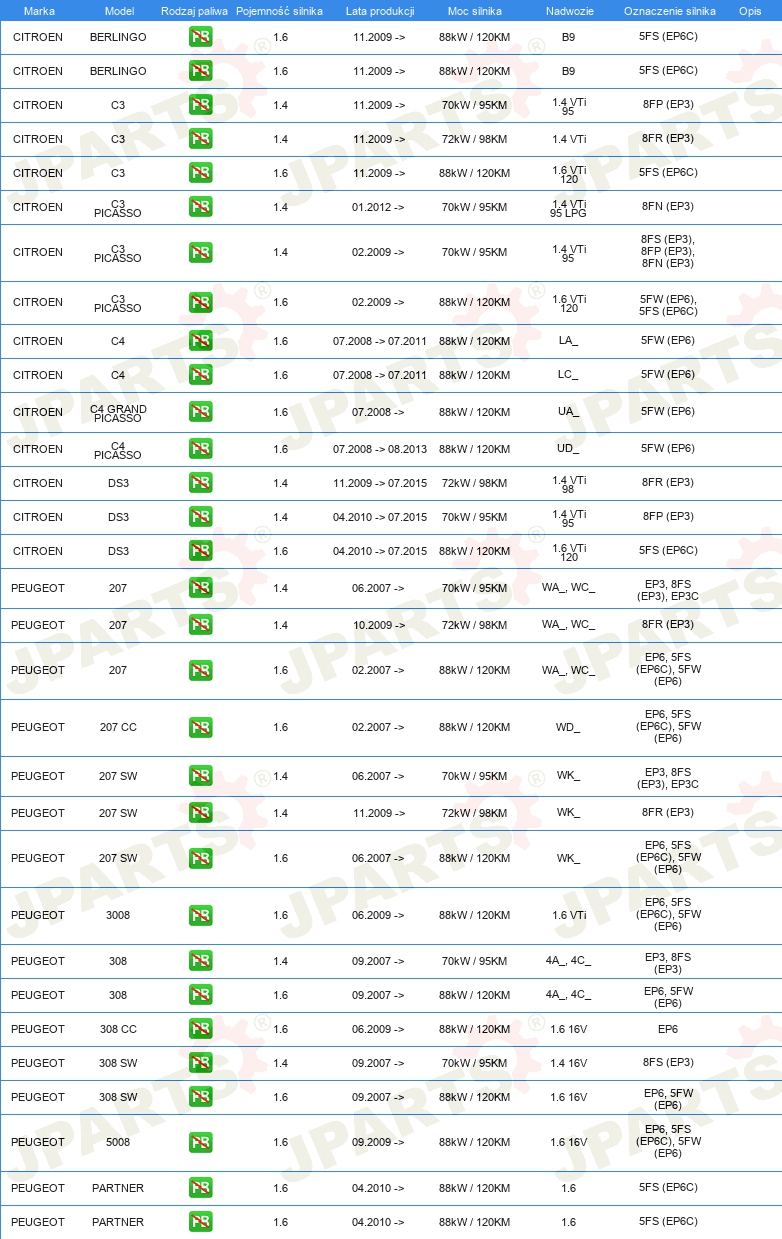Image resolution: width=782 pixels, height=1239 pixels.
Task: Click the 'WD_' body cell
Action: pyautogui.click(x=568, y=727)
